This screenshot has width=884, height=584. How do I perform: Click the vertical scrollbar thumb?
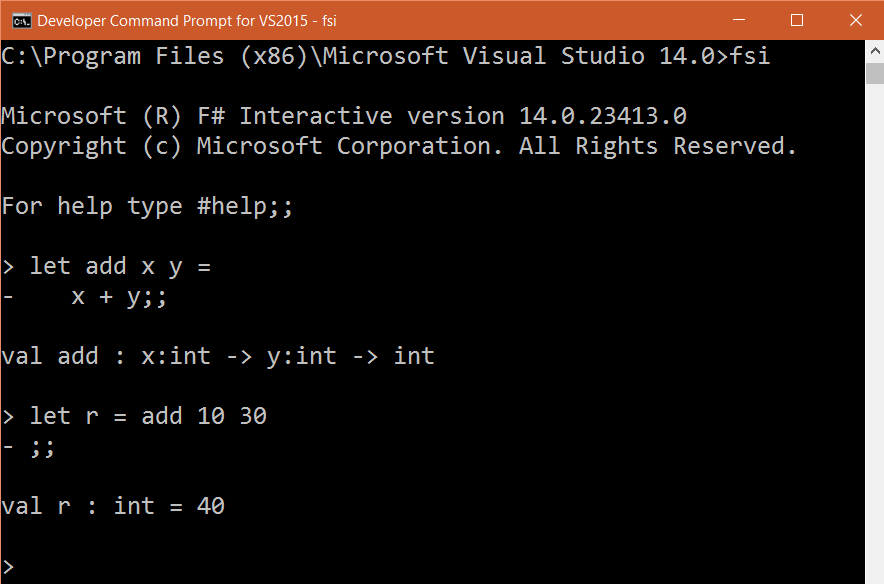(x=874, y=74)
